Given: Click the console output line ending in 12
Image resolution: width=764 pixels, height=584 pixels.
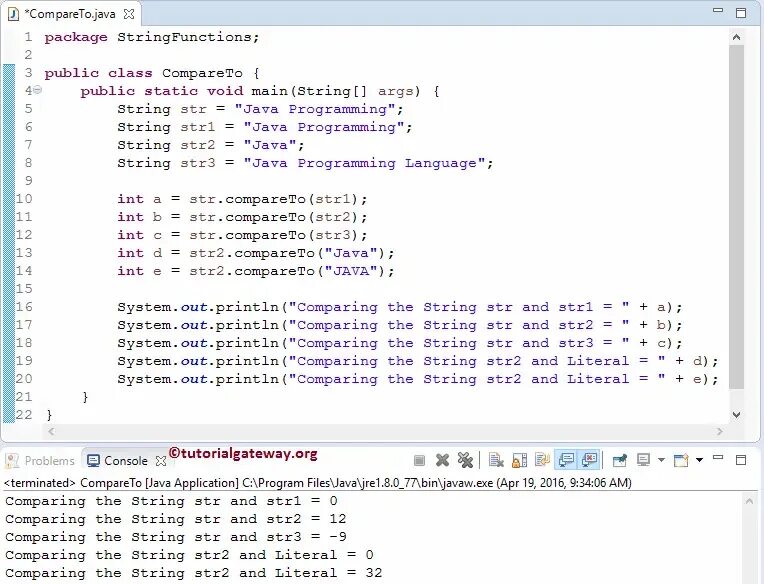Looking at the screenshot, I should (175, 519).
